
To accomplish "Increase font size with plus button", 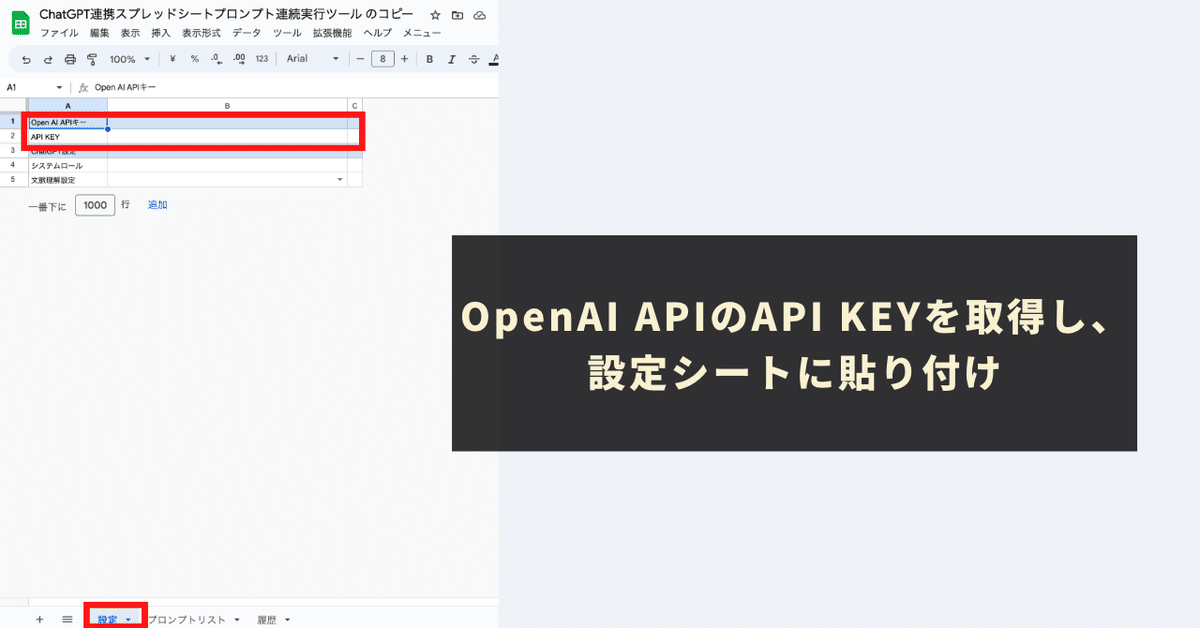I will [x=404, y=59].
